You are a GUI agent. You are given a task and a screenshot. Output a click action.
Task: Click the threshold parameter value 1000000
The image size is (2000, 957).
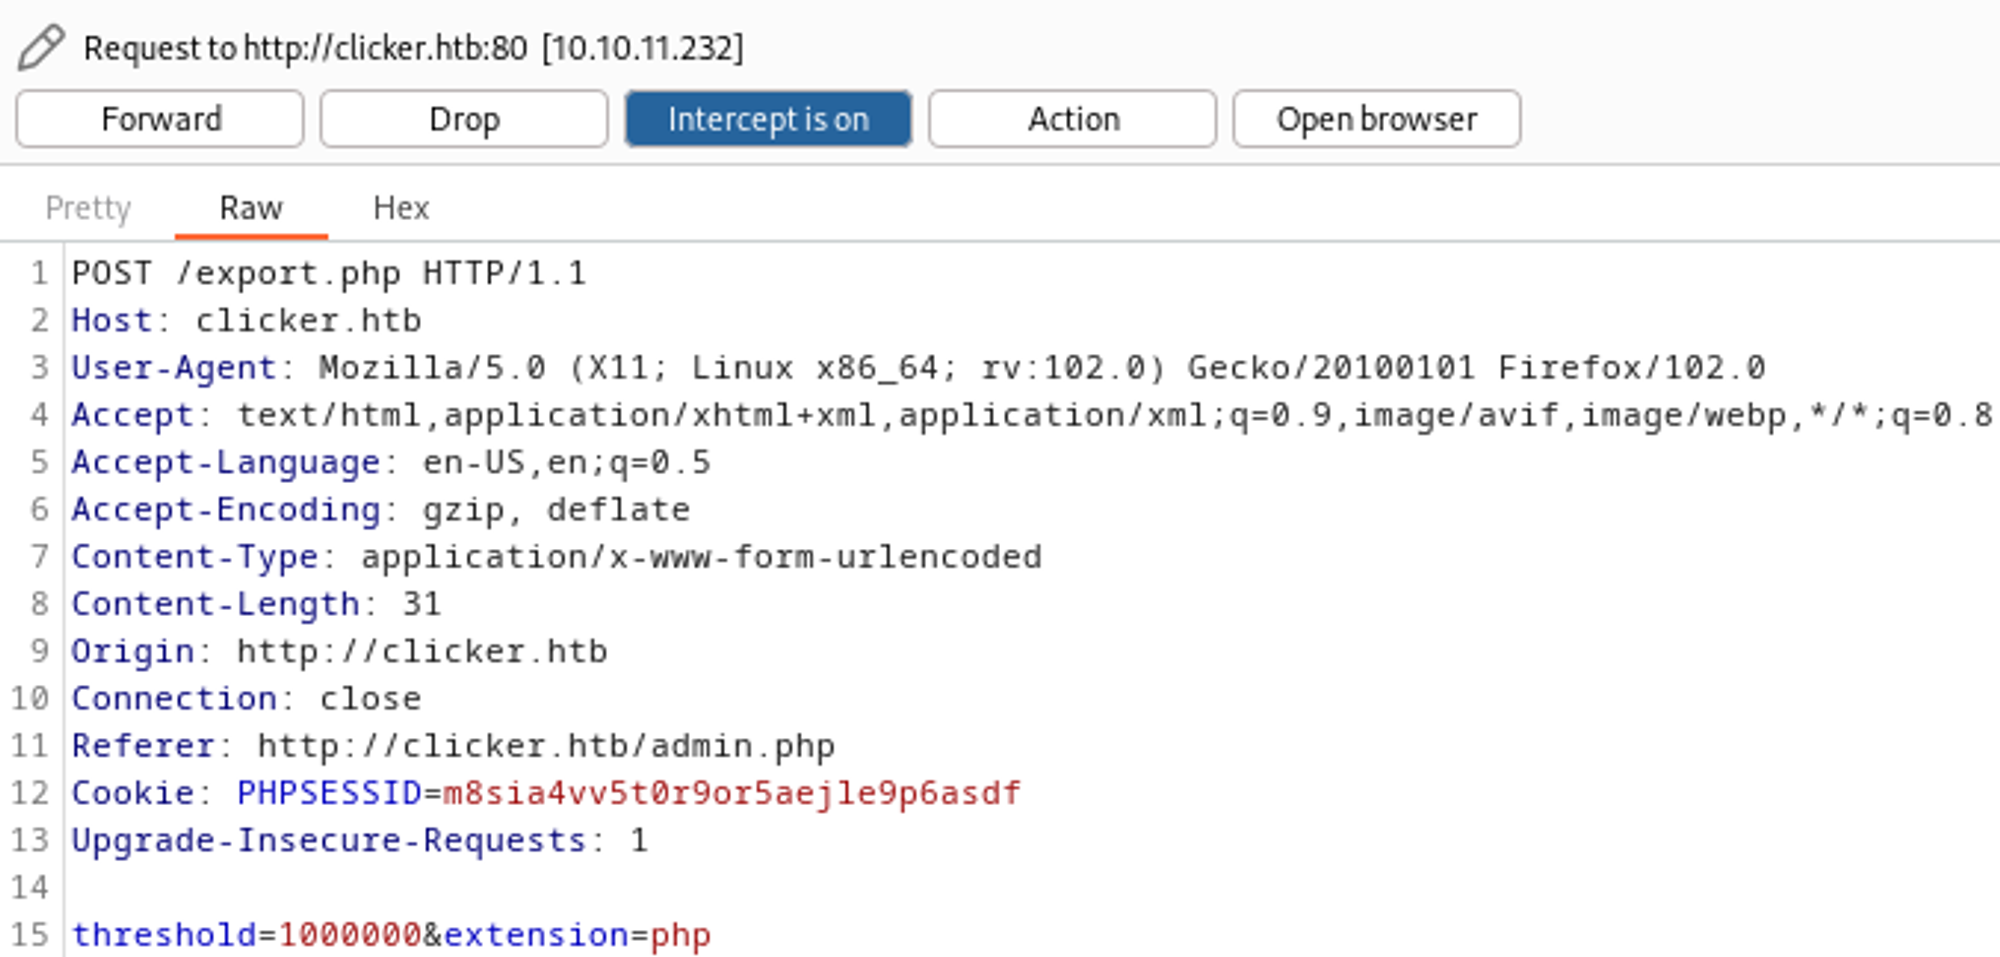[350, 935]
